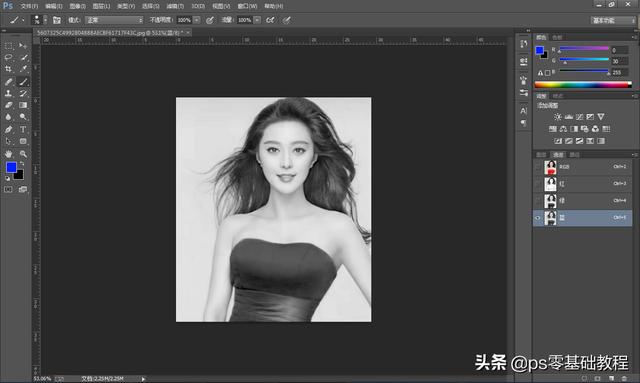This screenshot has height=383, width=640.
Task: Open History collapsed panel icon
Action: click(524, 44)
